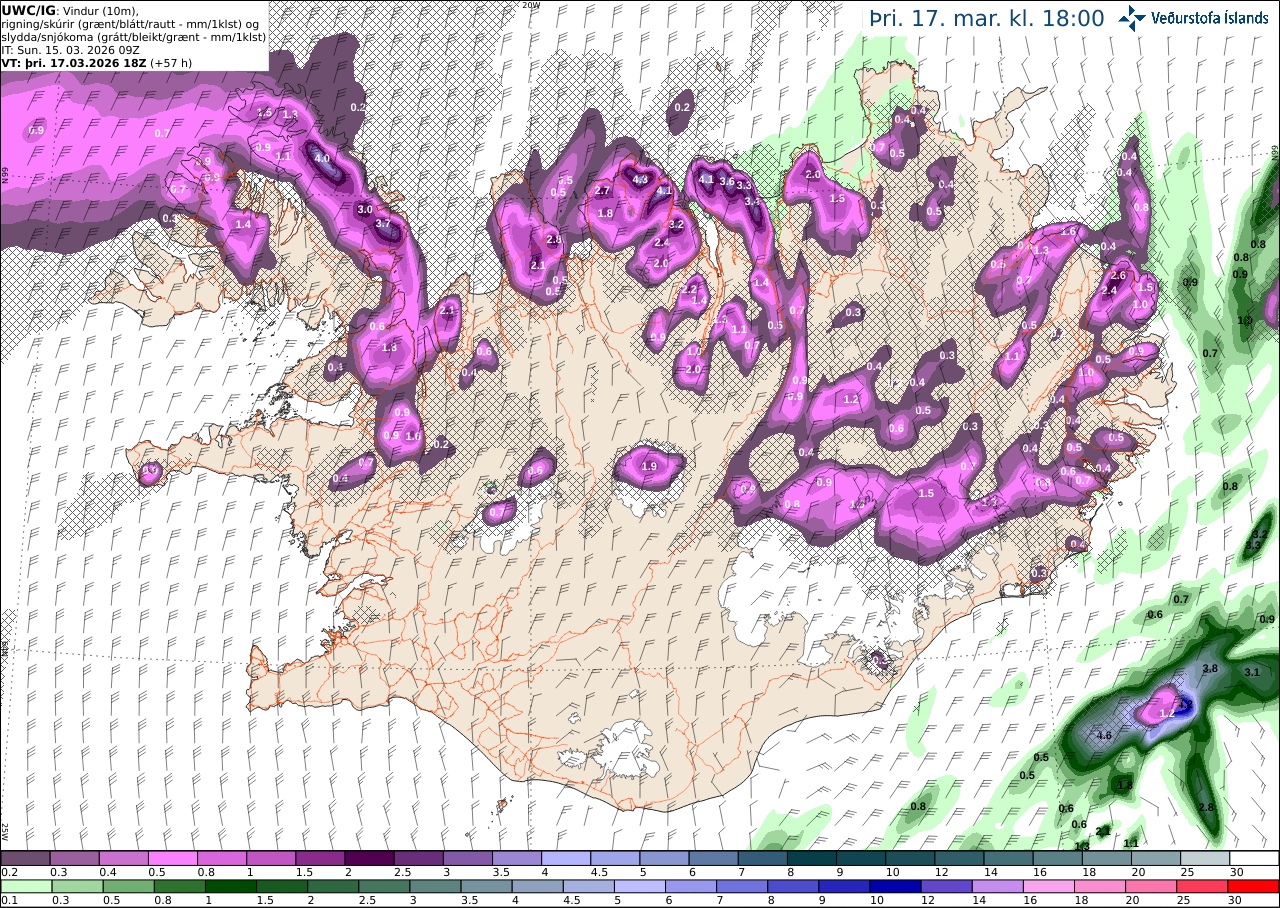Pick the bottom legend row 0.1 pale green swatch
1280x908 pixels.
pyautogui.click(x=25, y=886)
